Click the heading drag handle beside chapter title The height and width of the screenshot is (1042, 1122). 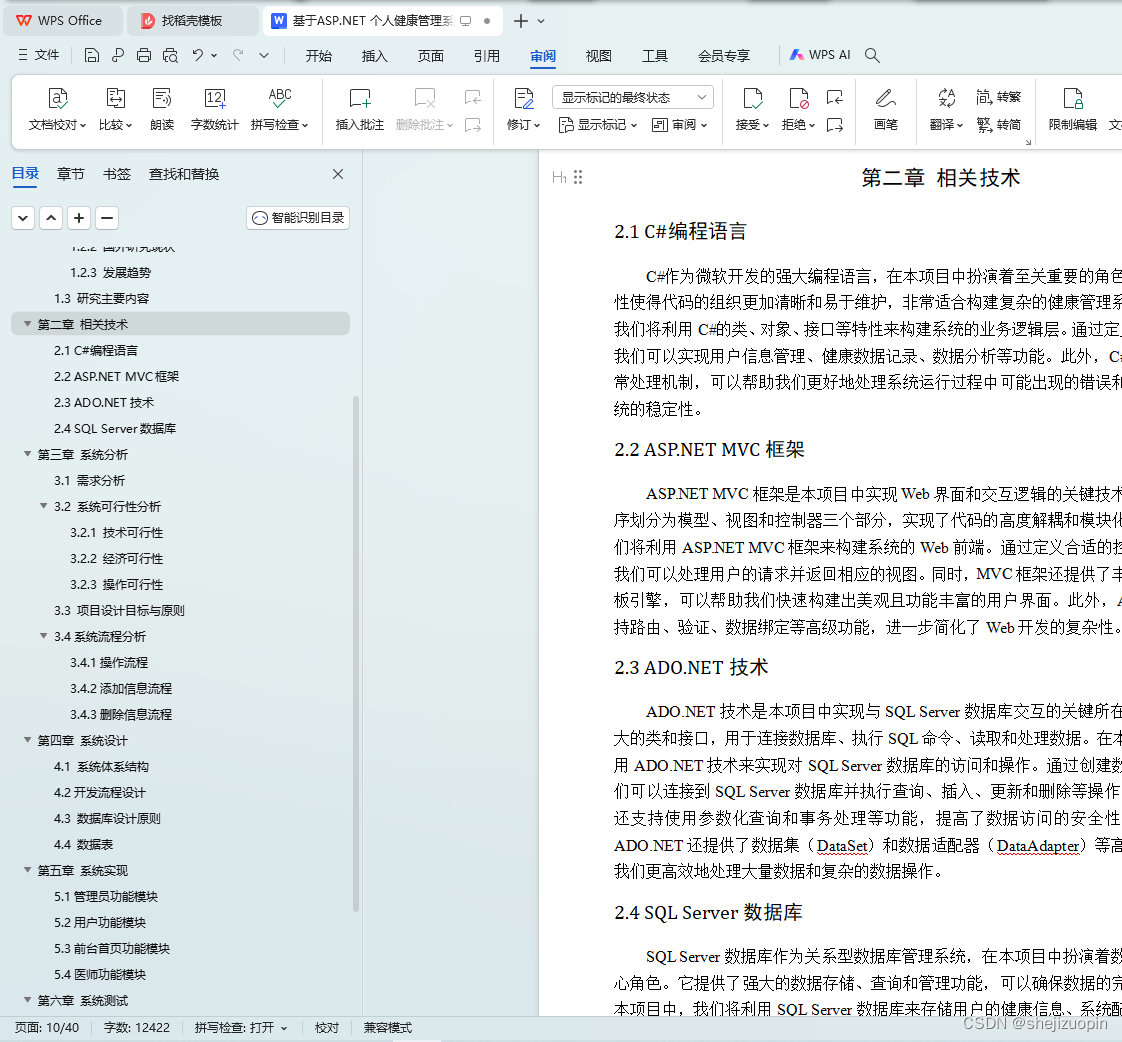coord(578,177)
